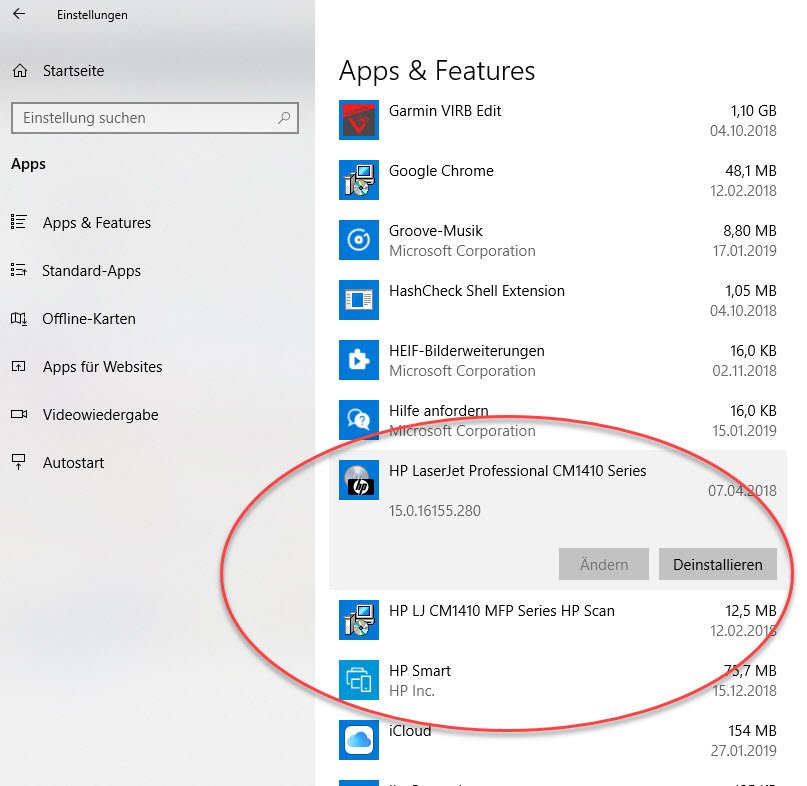This screenshot has width=807, height=786.
Task: Click version number 15.0.16155.280
Action: (x=434, y=511)
